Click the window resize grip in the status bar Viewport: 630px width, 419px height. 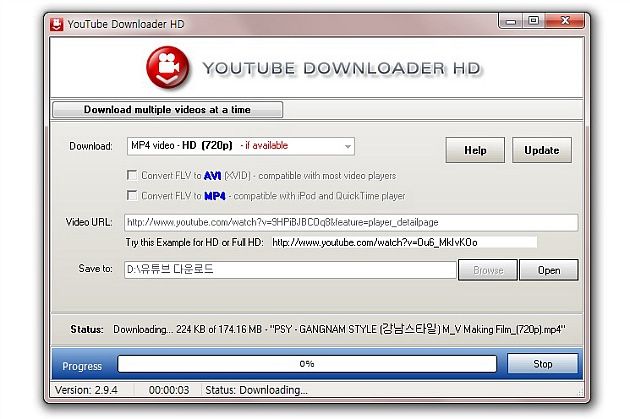point(580,393)
